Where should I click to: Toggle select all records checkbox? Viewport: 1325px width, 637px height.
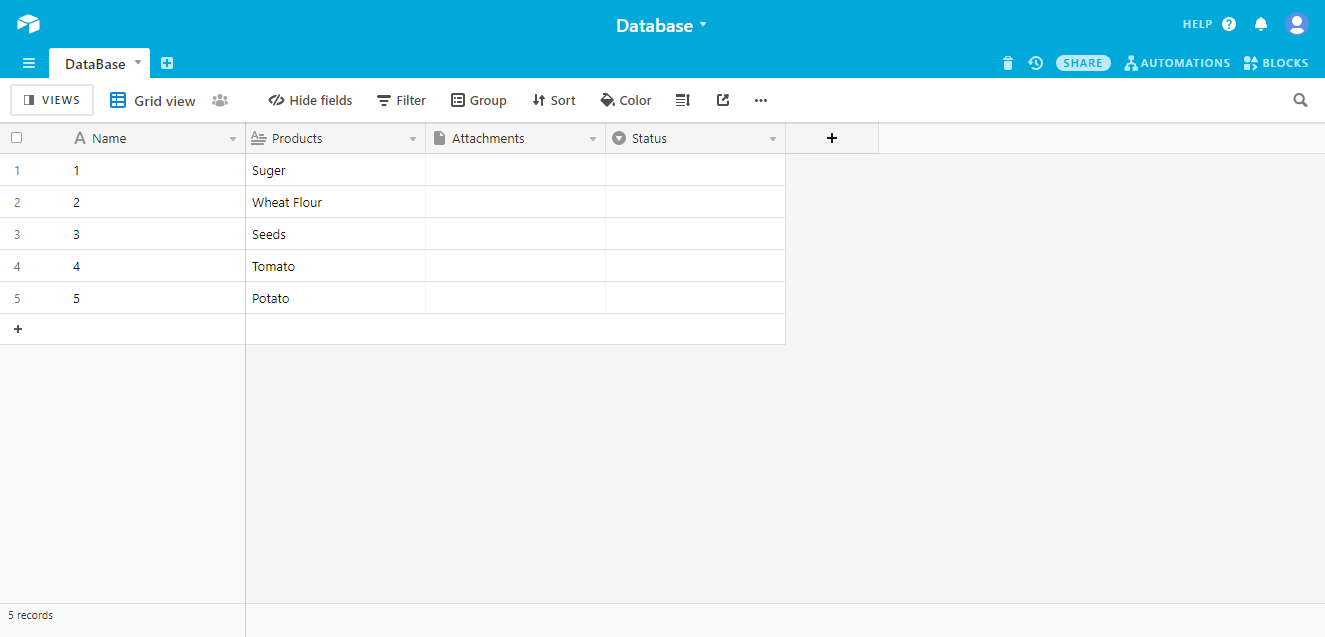[x=16, y=138]
